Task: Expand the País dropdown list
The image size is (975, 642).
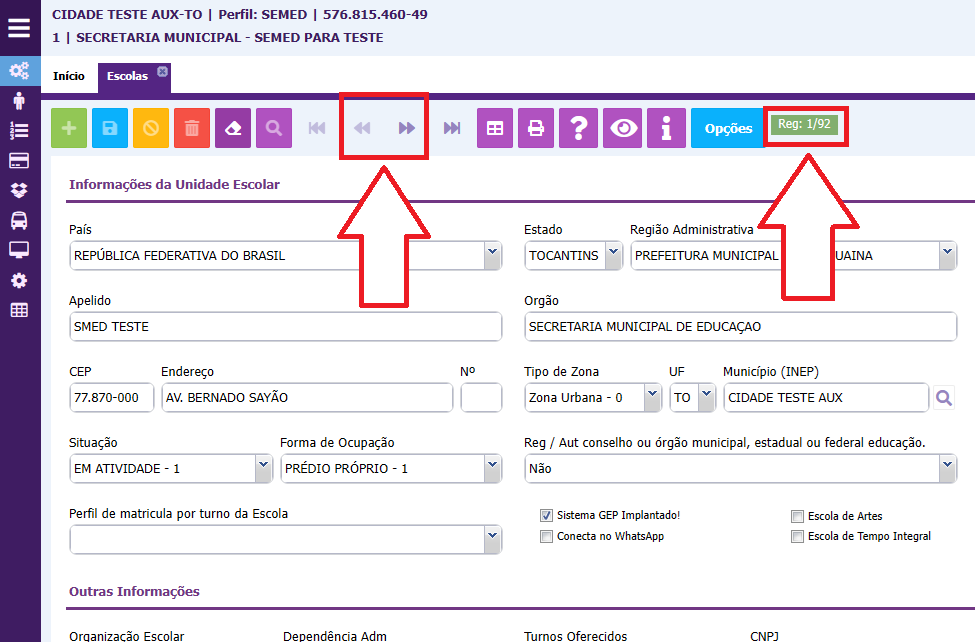Action: point(492,256)
